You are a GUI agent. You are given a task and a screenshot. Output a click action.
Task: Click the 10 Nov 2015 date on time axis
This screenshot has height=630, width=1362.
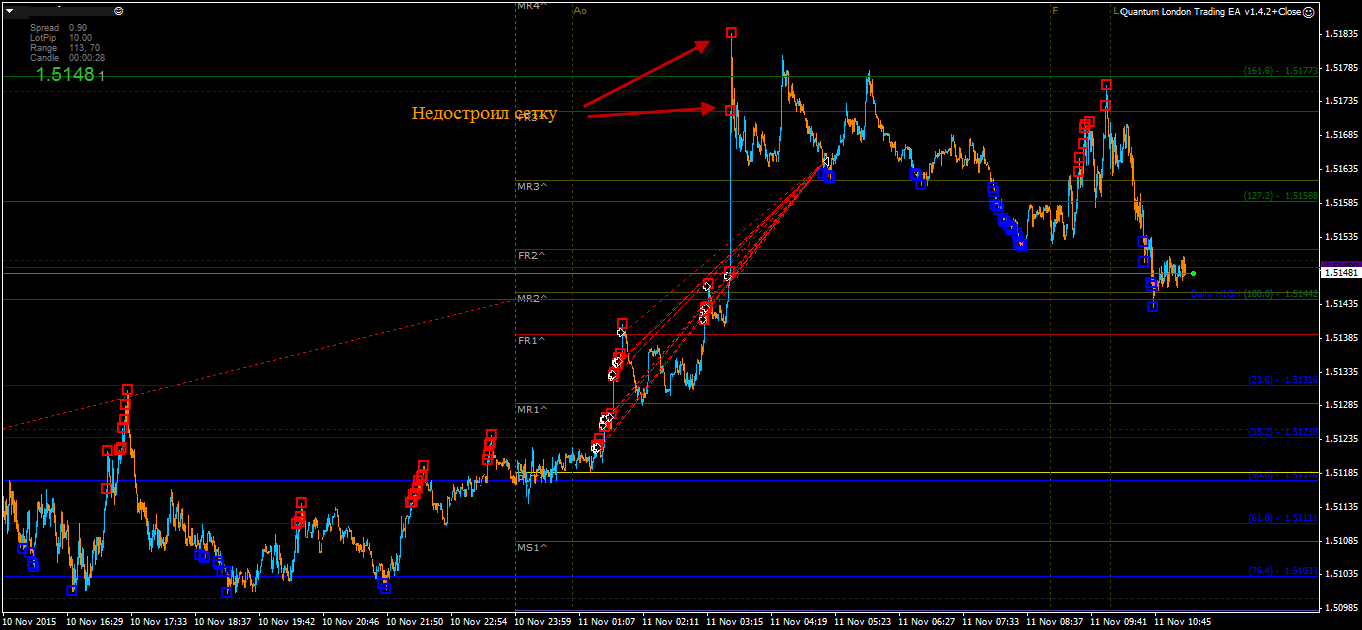(x=27, y=621)
